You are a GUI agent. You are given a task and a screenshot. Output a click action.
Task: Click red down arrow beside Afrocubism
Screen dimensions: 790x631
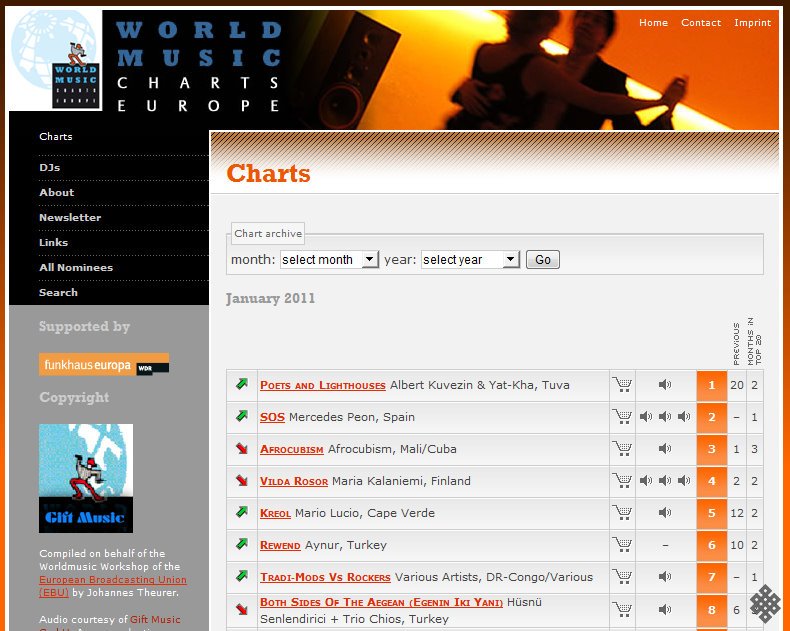[x=242, y=448]
